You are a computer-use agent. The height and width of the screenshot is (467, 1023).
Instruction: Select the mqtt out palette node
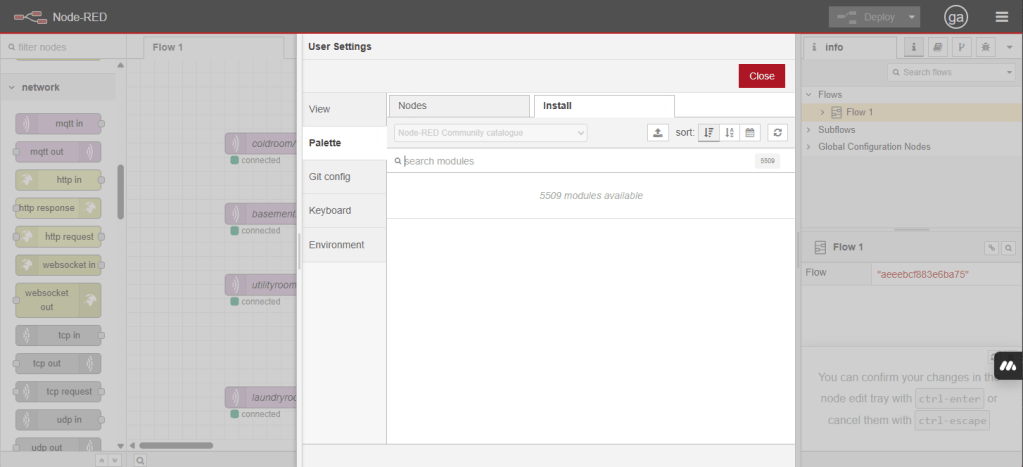click(x=58, y=152)
